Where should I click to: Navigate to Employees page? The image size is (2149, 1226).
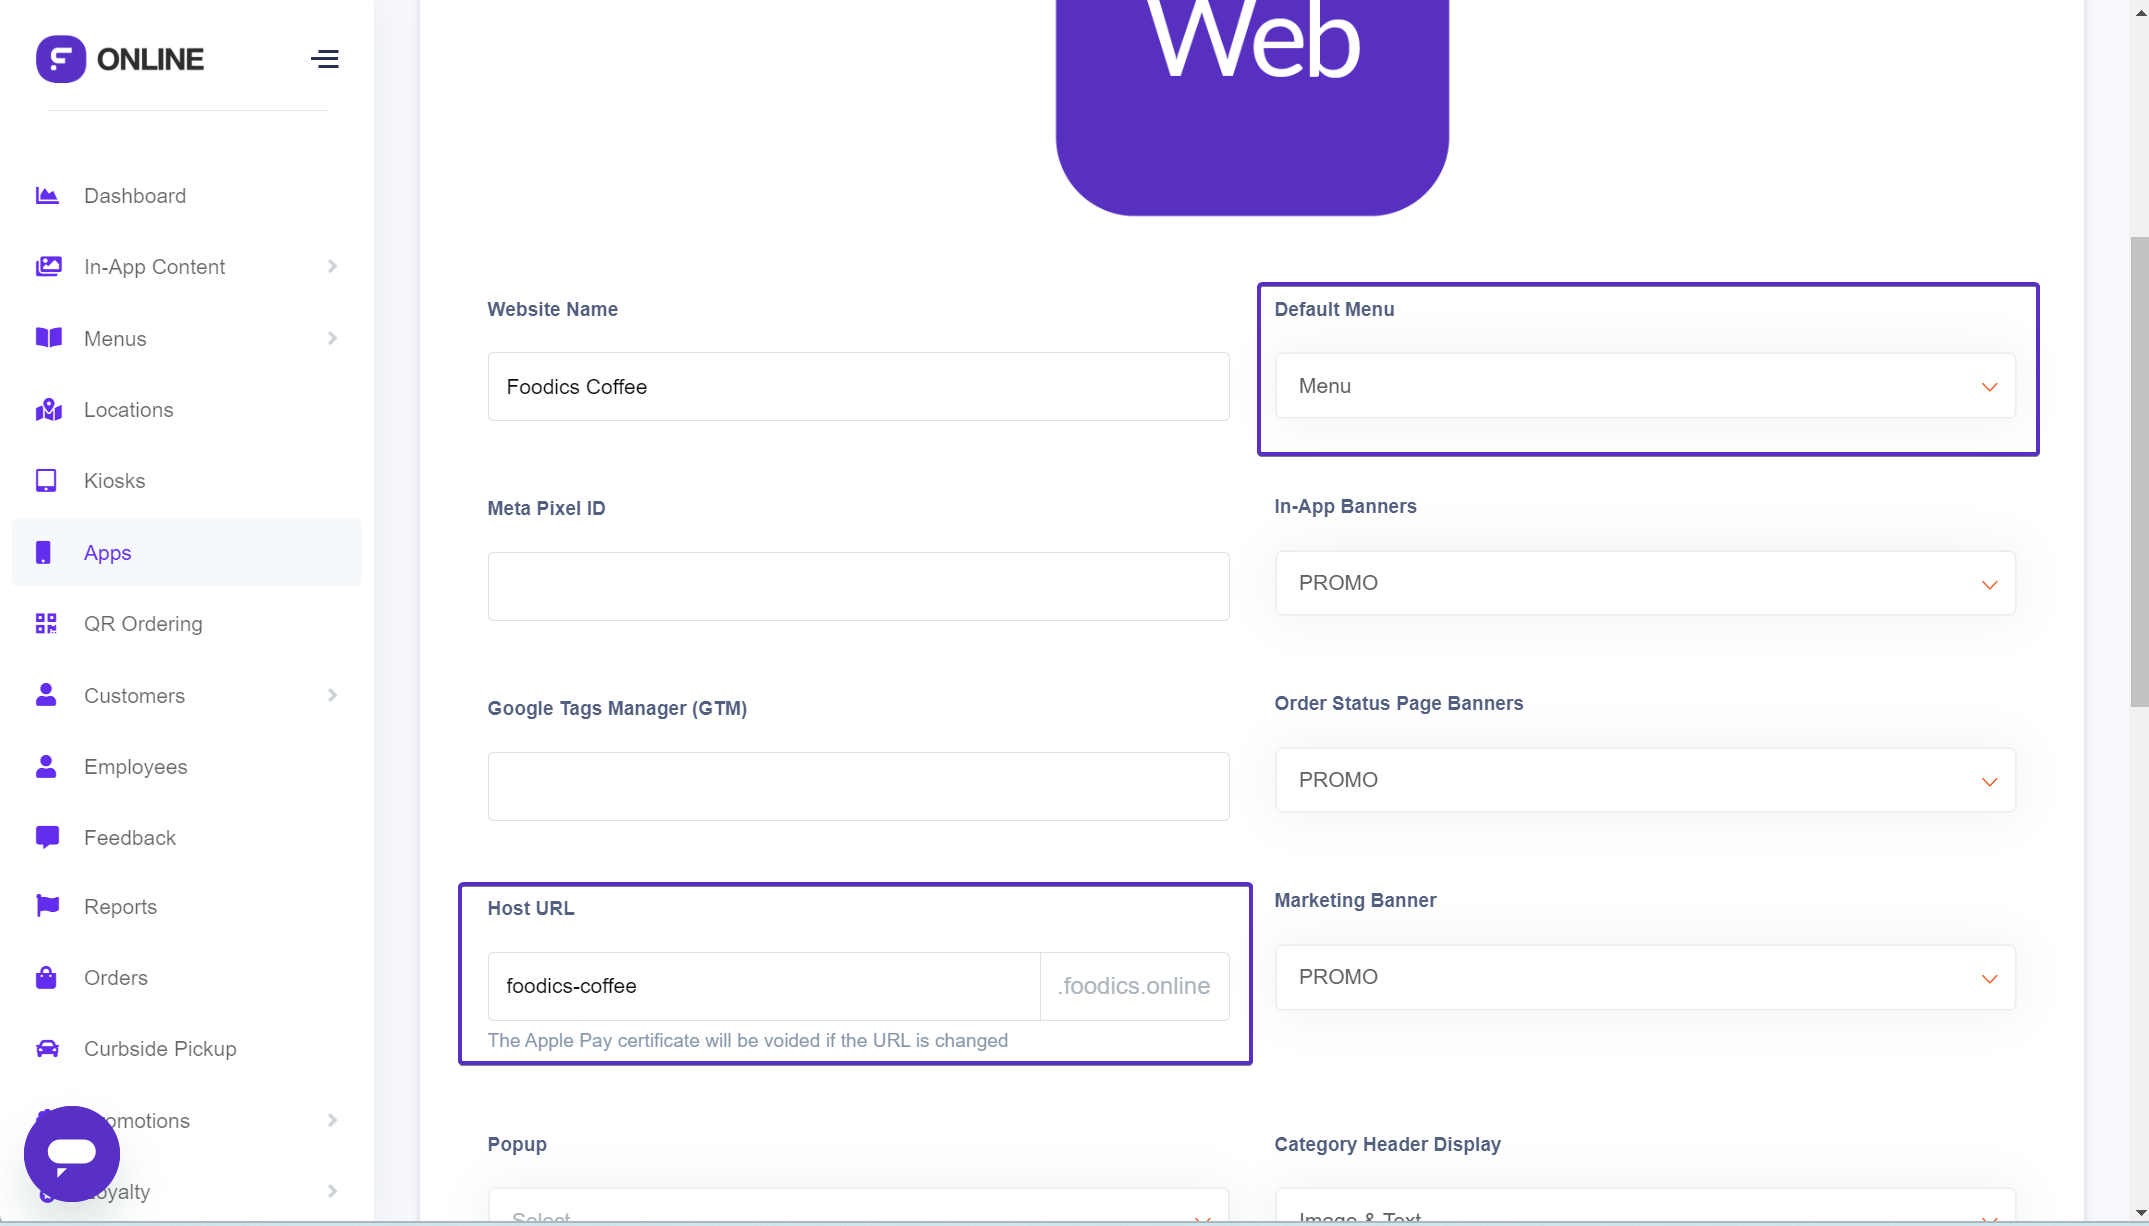(136, 767)
